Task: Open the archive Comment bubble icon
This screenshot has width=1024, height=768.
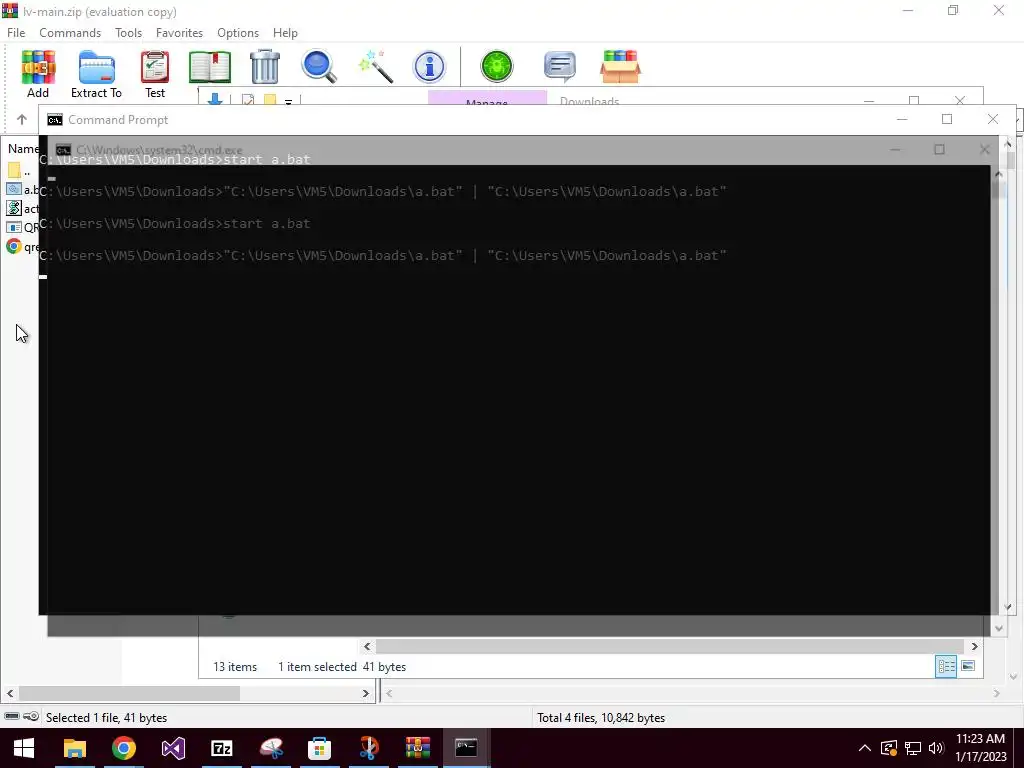Action: (560, 67)
